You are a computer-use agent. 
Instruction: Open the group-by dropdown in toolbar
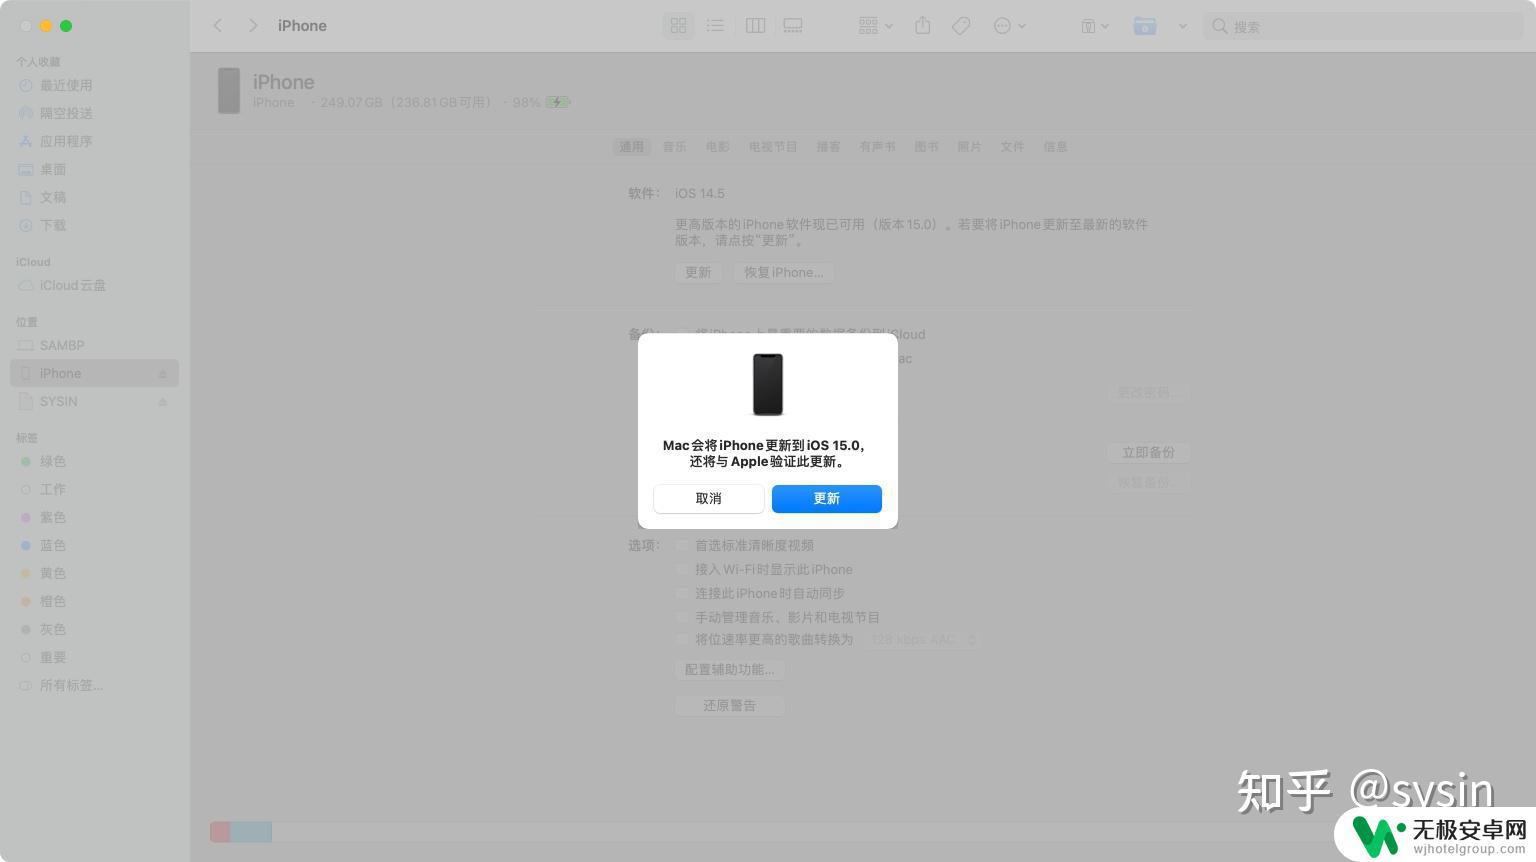tap(875, 26)
